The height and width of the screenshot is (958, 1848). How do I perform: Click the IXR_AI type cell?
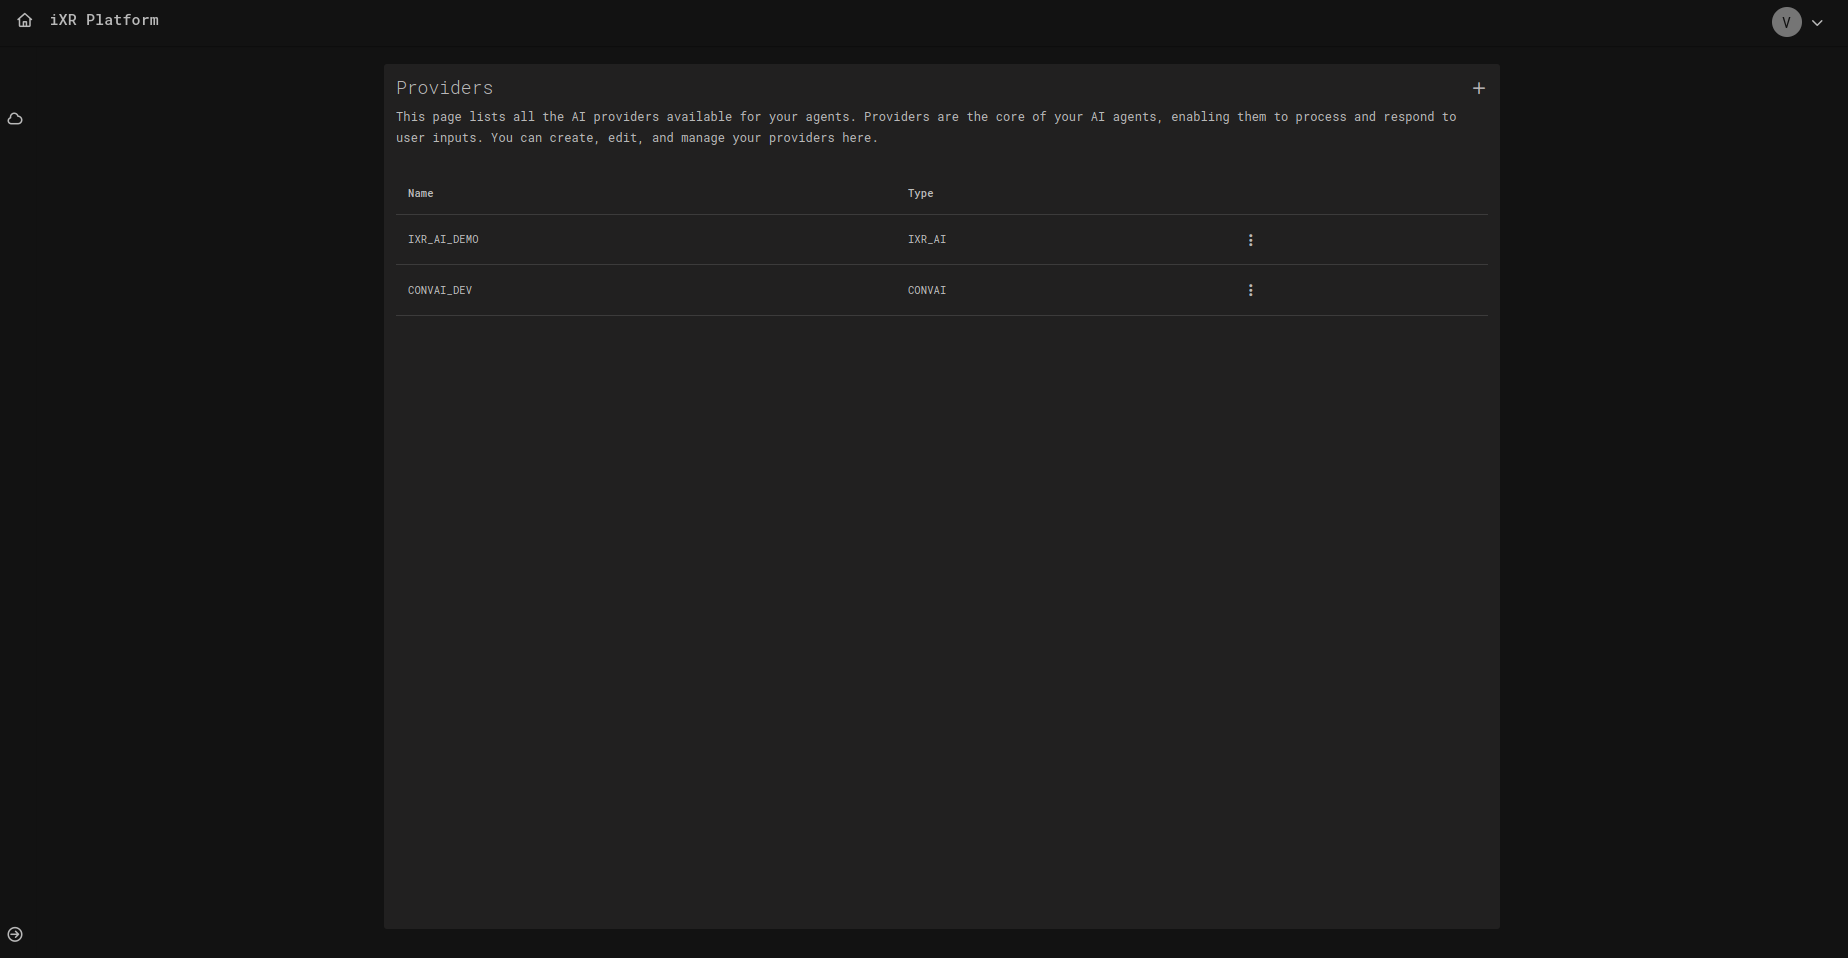926,240
